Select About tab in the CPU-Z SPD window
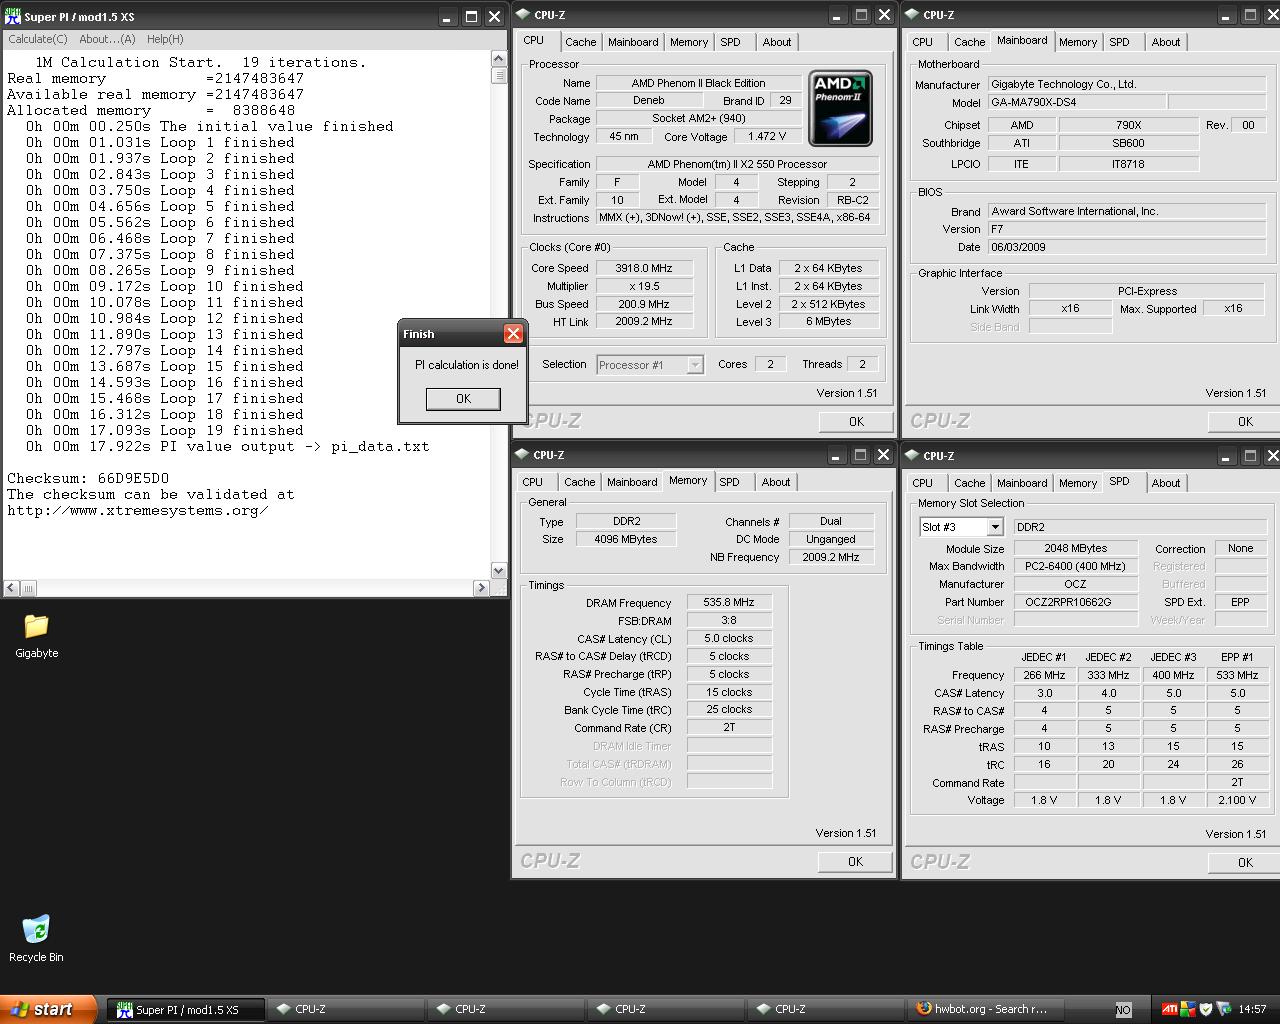The width and height of the screenshot is (1280, 1024). pos(1166,483)
